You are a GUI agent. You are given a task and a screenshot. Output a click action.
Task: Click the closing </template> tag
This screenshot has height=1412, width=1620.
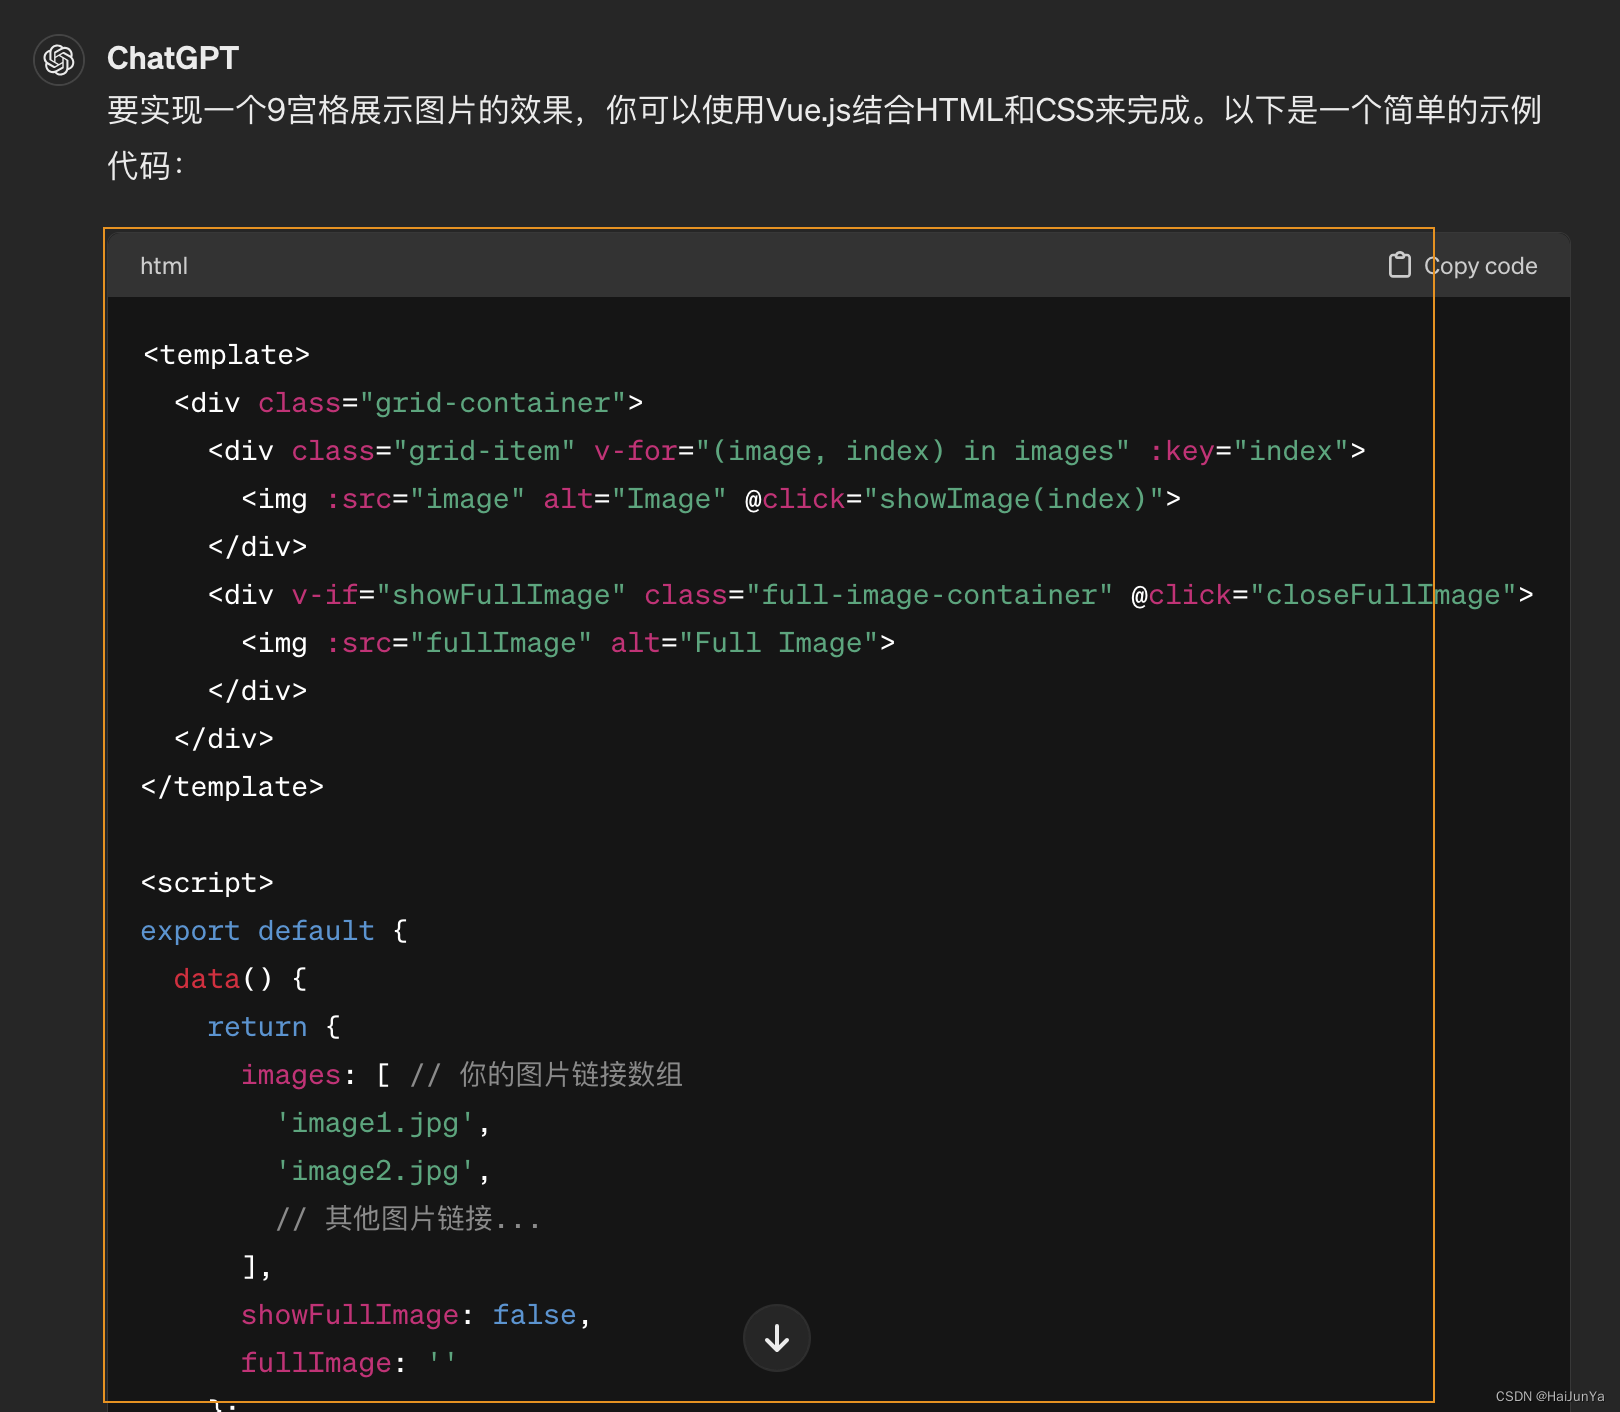coord(232,787)
